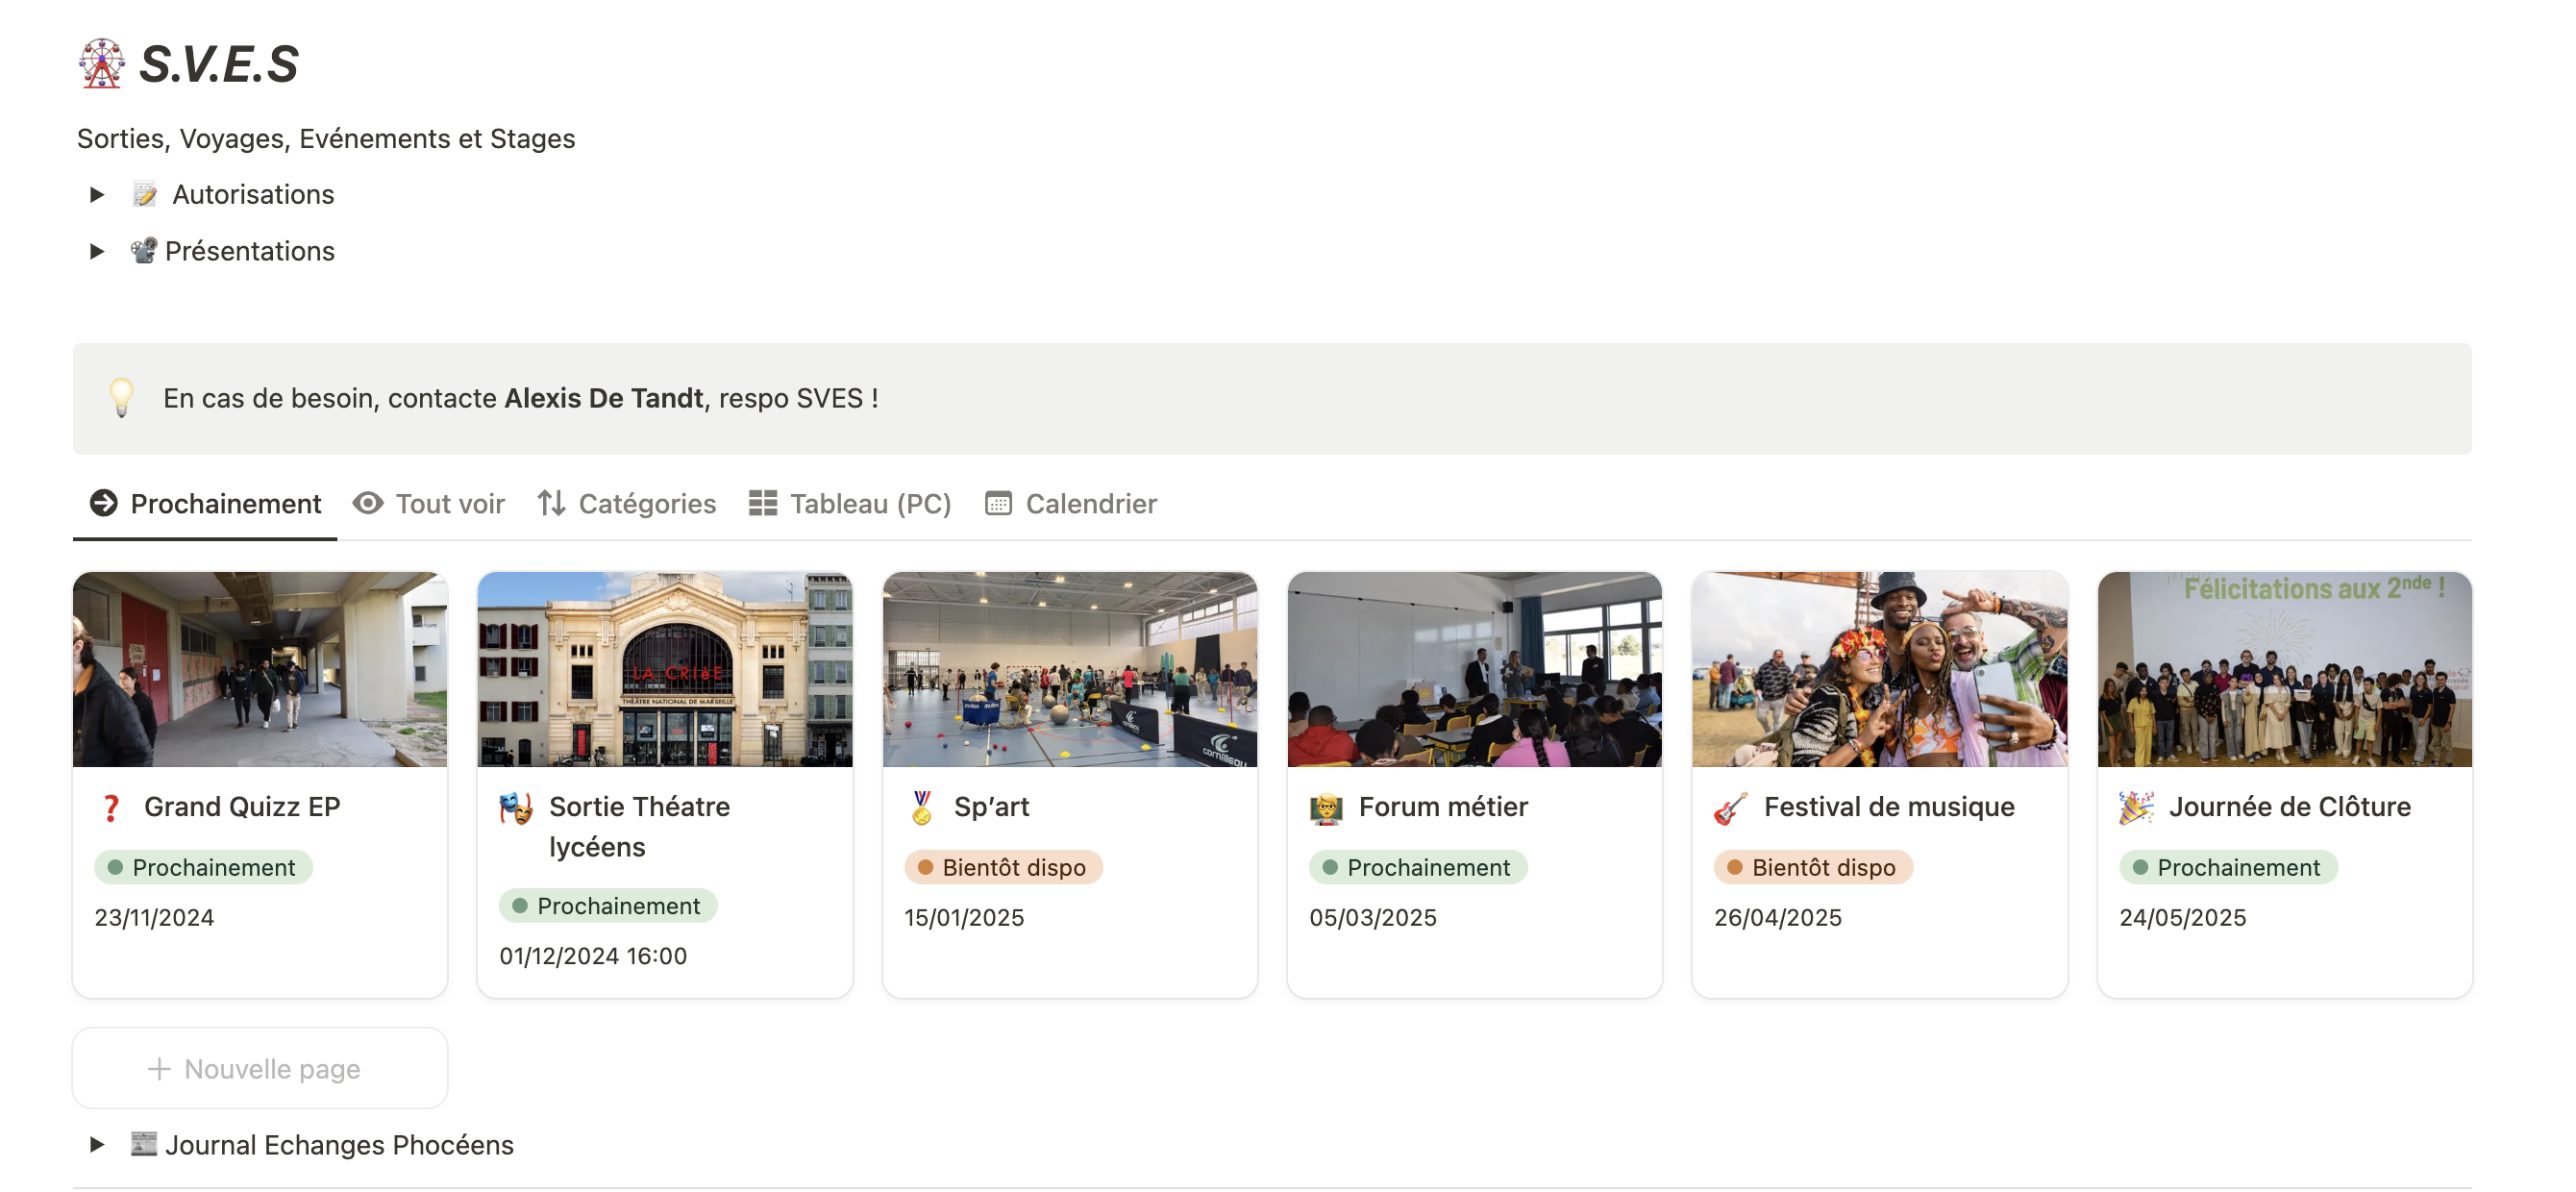The width and height of the screenshot is (2576, 1192).
Task: Open the Catégories view tab
Action: (627, 503)
